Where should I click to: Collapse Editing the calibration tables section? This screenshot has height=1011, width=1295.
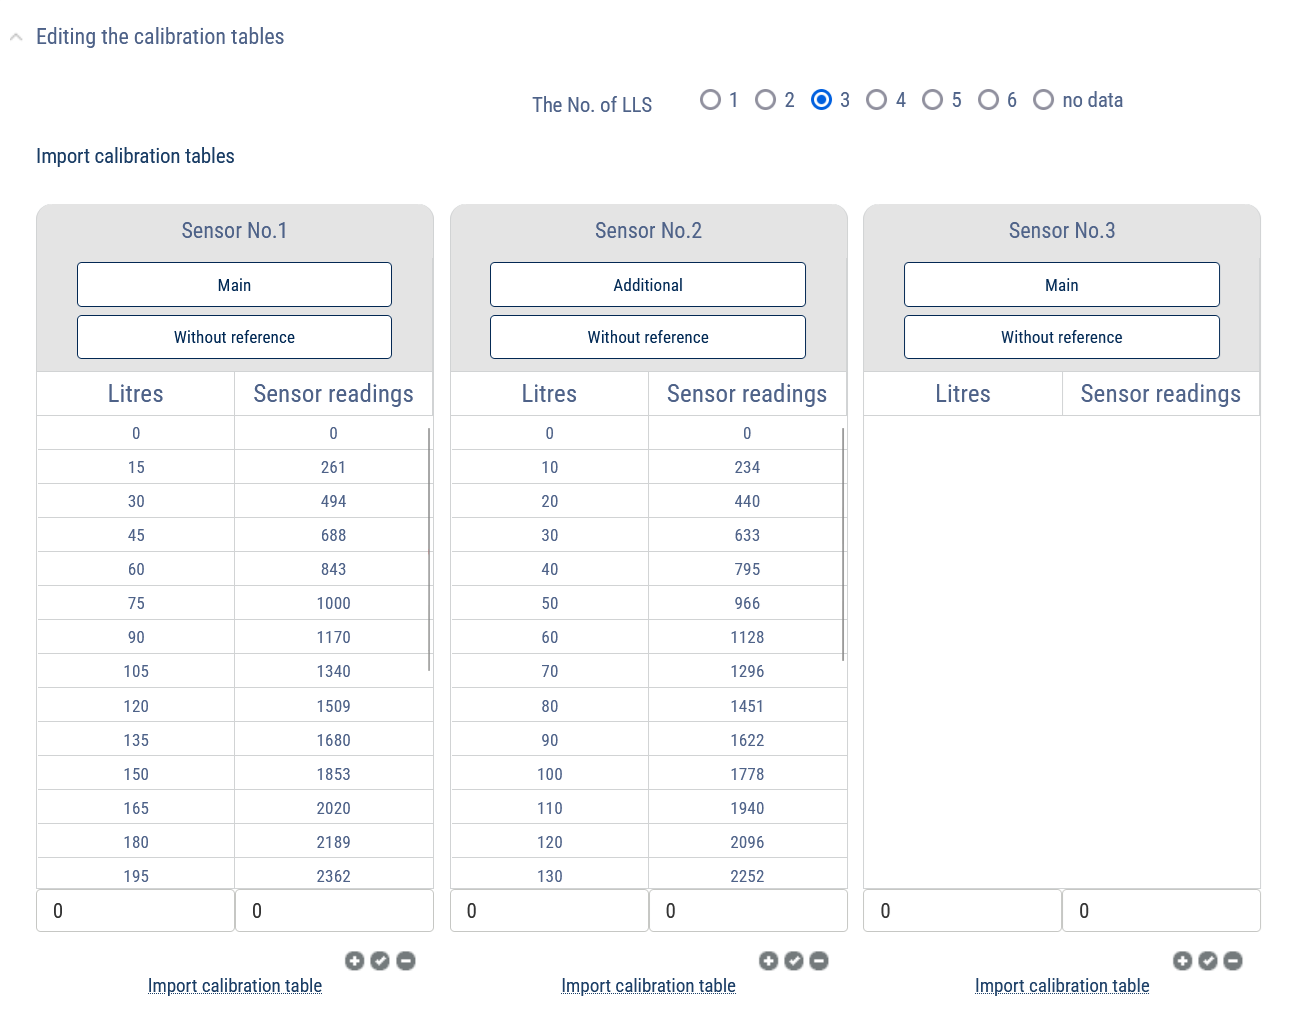pos(16,37)
